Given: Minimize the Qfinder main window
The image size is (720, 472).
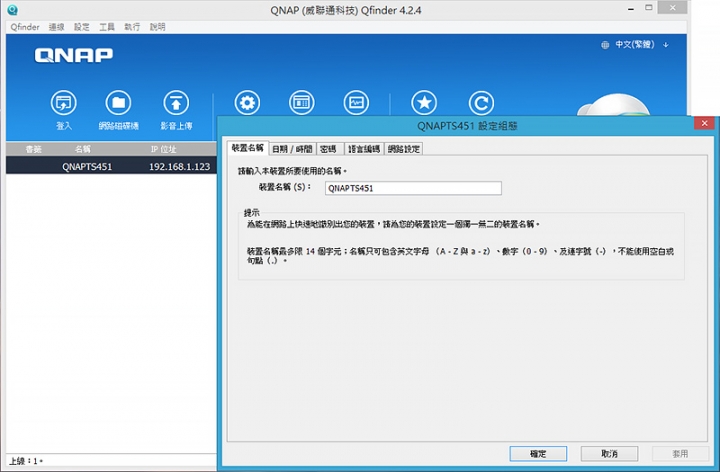Looking at the screenshot, I should (x=631, y=8).
